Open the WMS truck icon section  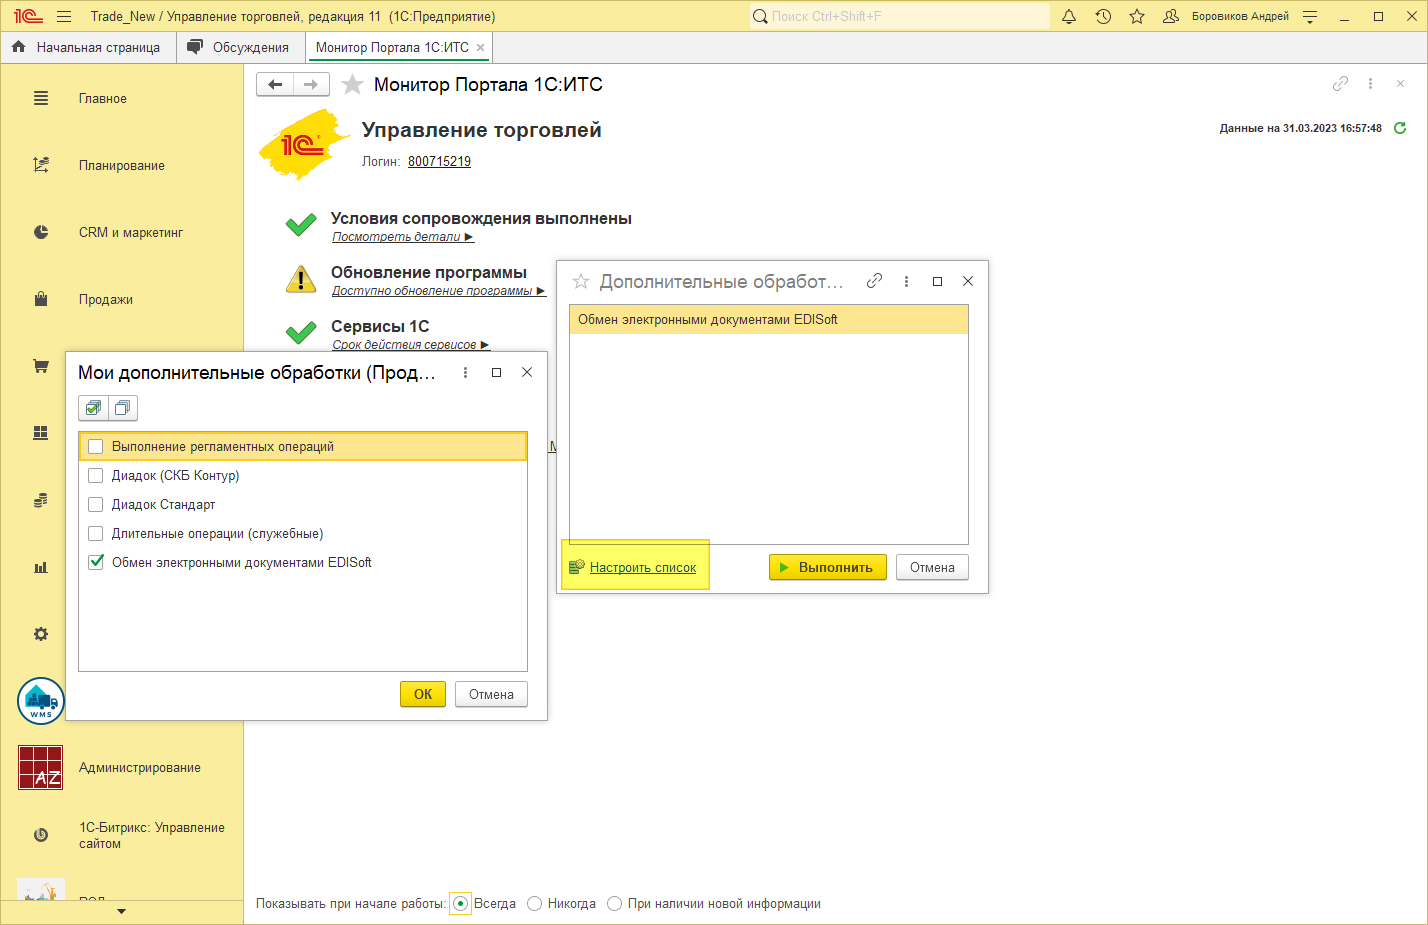pos(41,701)
